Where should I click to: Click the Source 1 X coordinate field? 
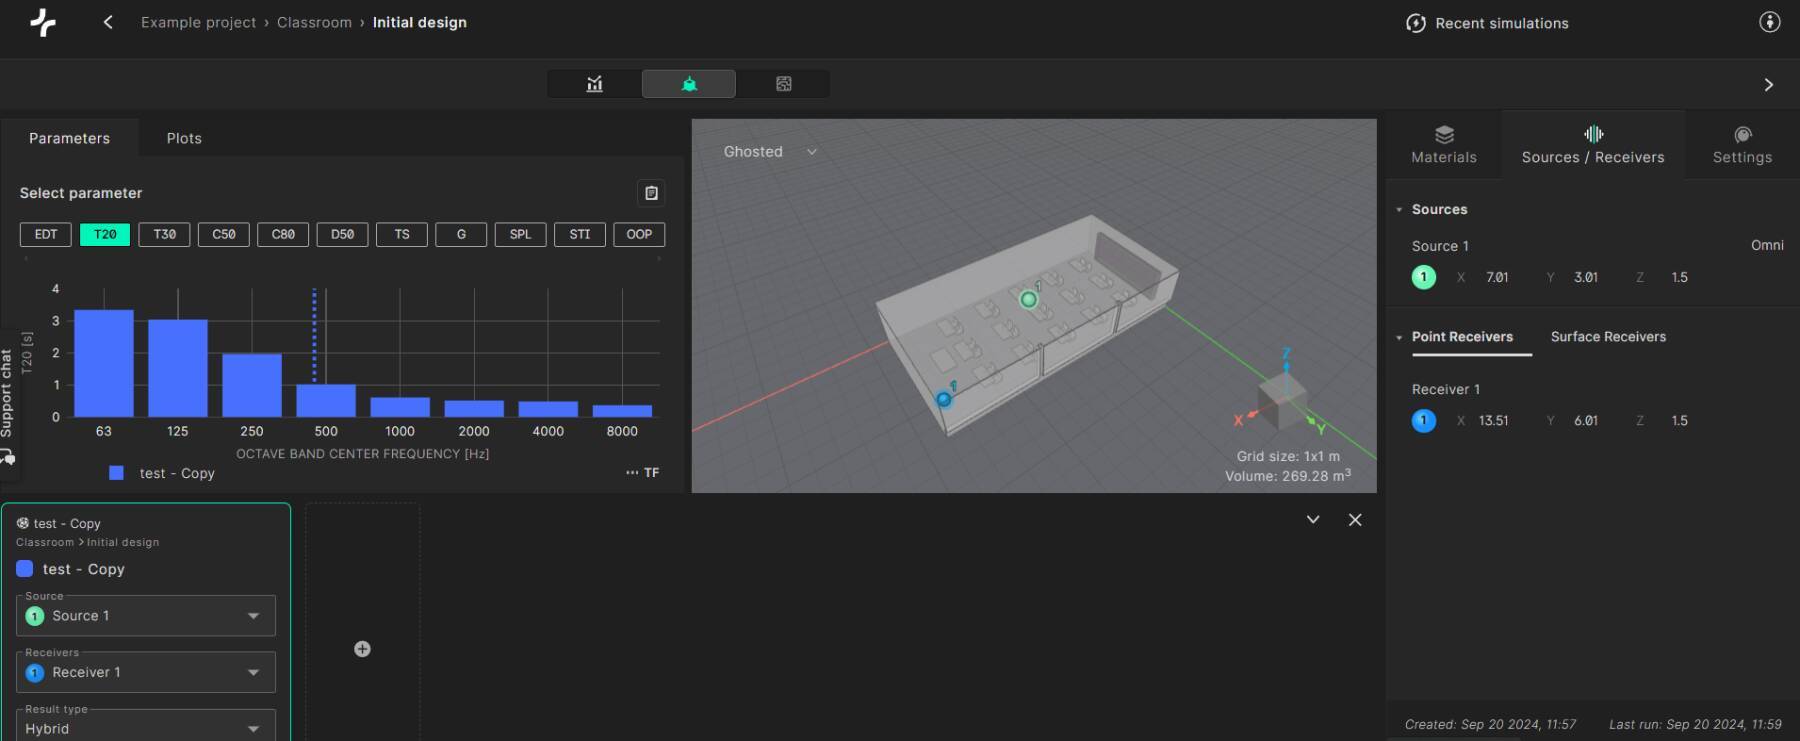[1497, 277]
